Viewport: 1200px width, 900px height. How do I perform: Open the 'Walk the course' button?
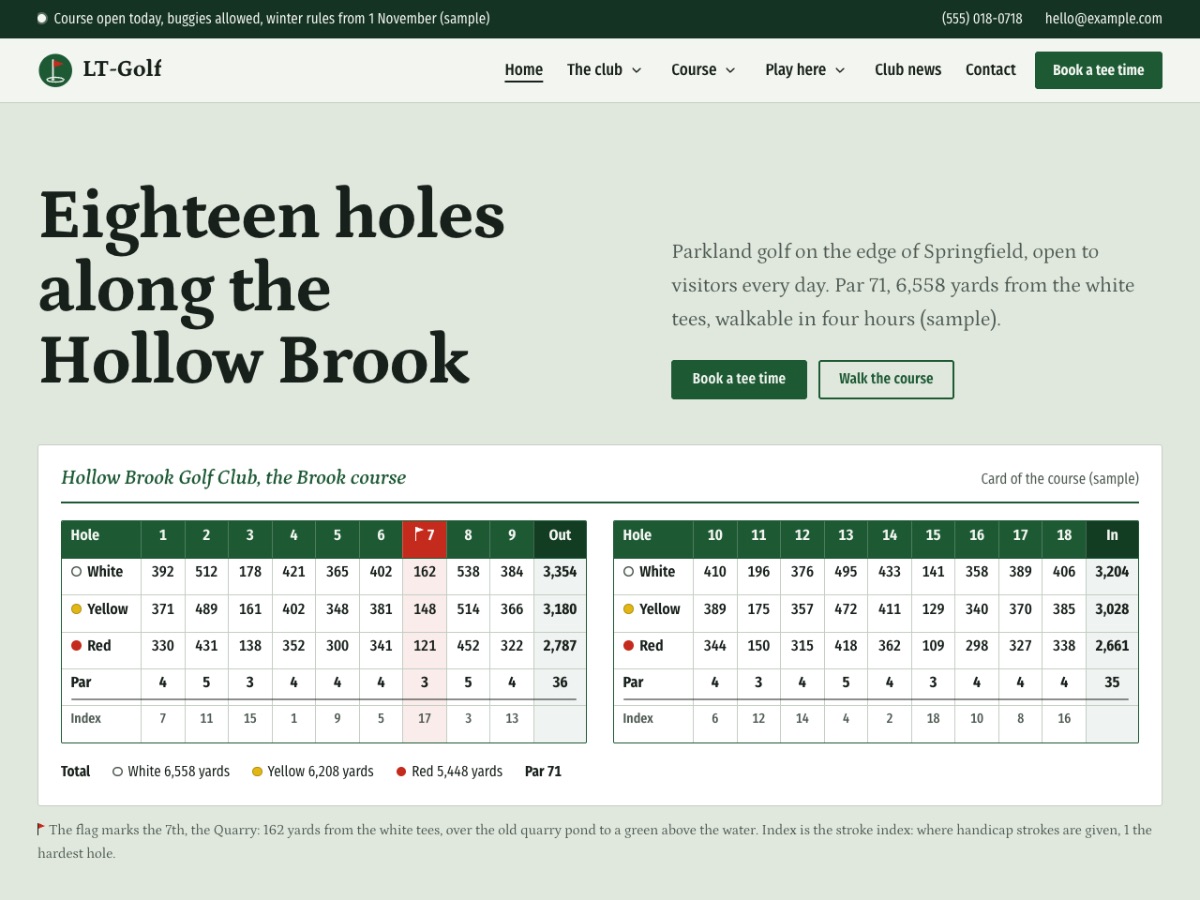click(886, 379)
